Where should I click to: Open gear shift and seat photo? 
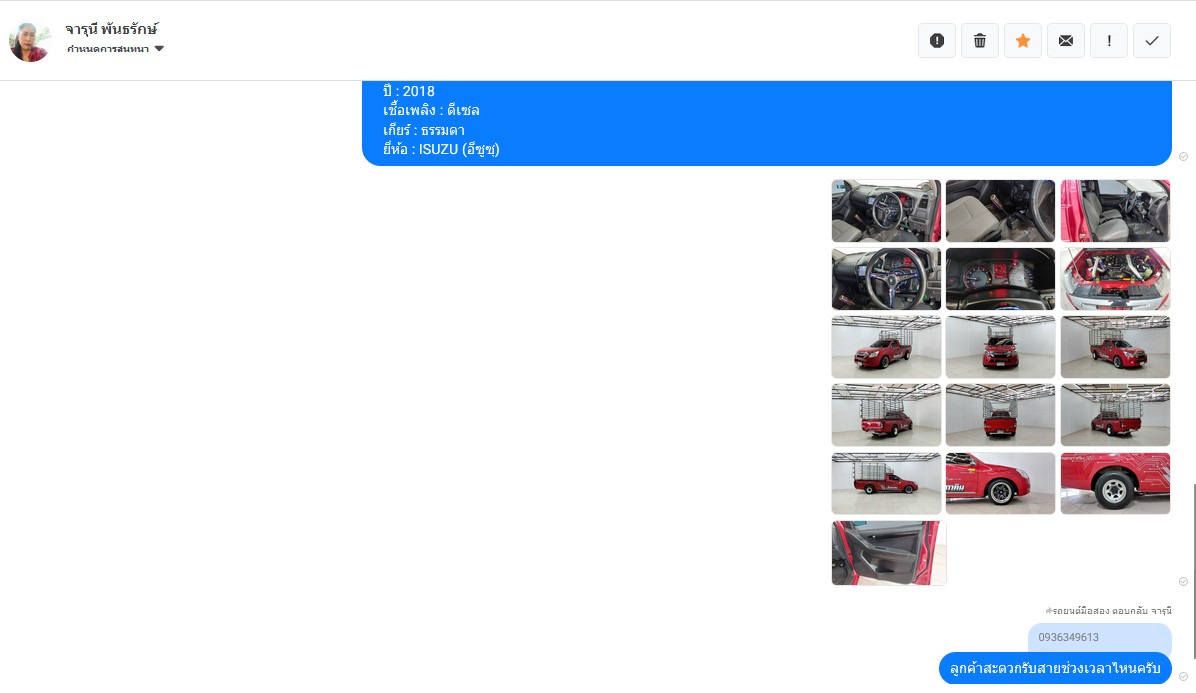1001,211
